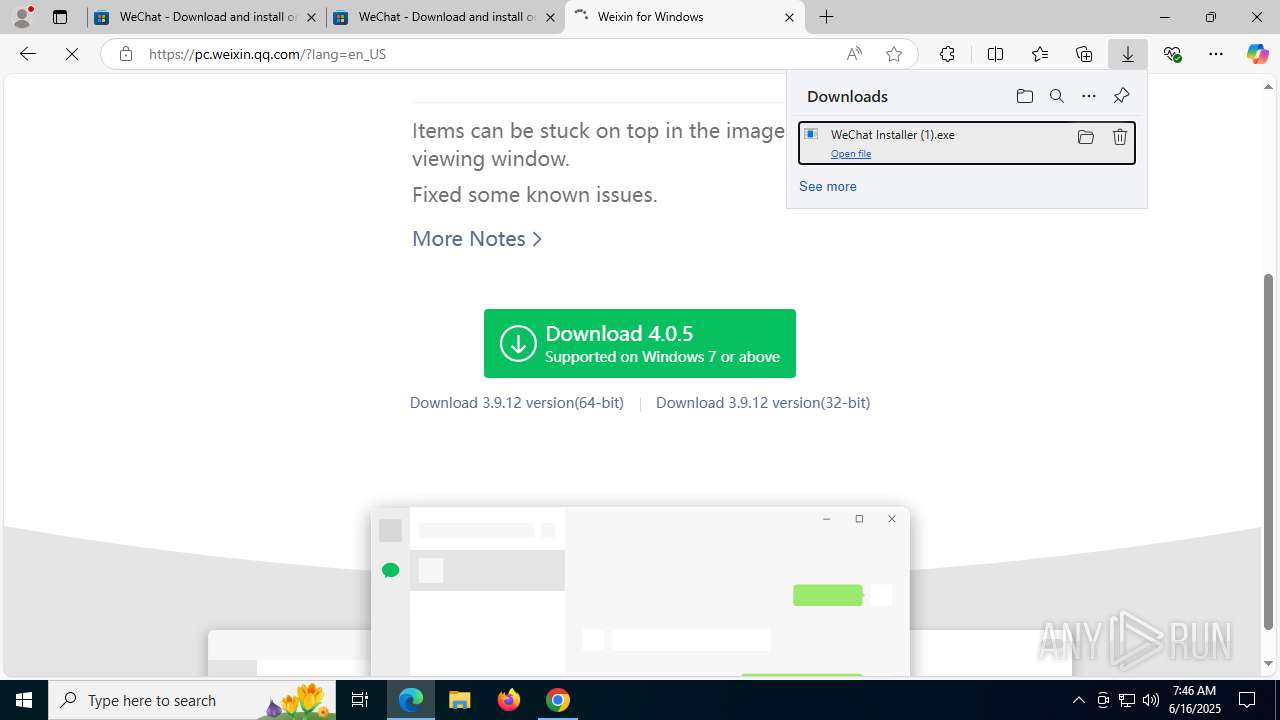Viewport: 1280px width, 720px height.
Task: Open the Favorites list
Action: pos(1040,54)
